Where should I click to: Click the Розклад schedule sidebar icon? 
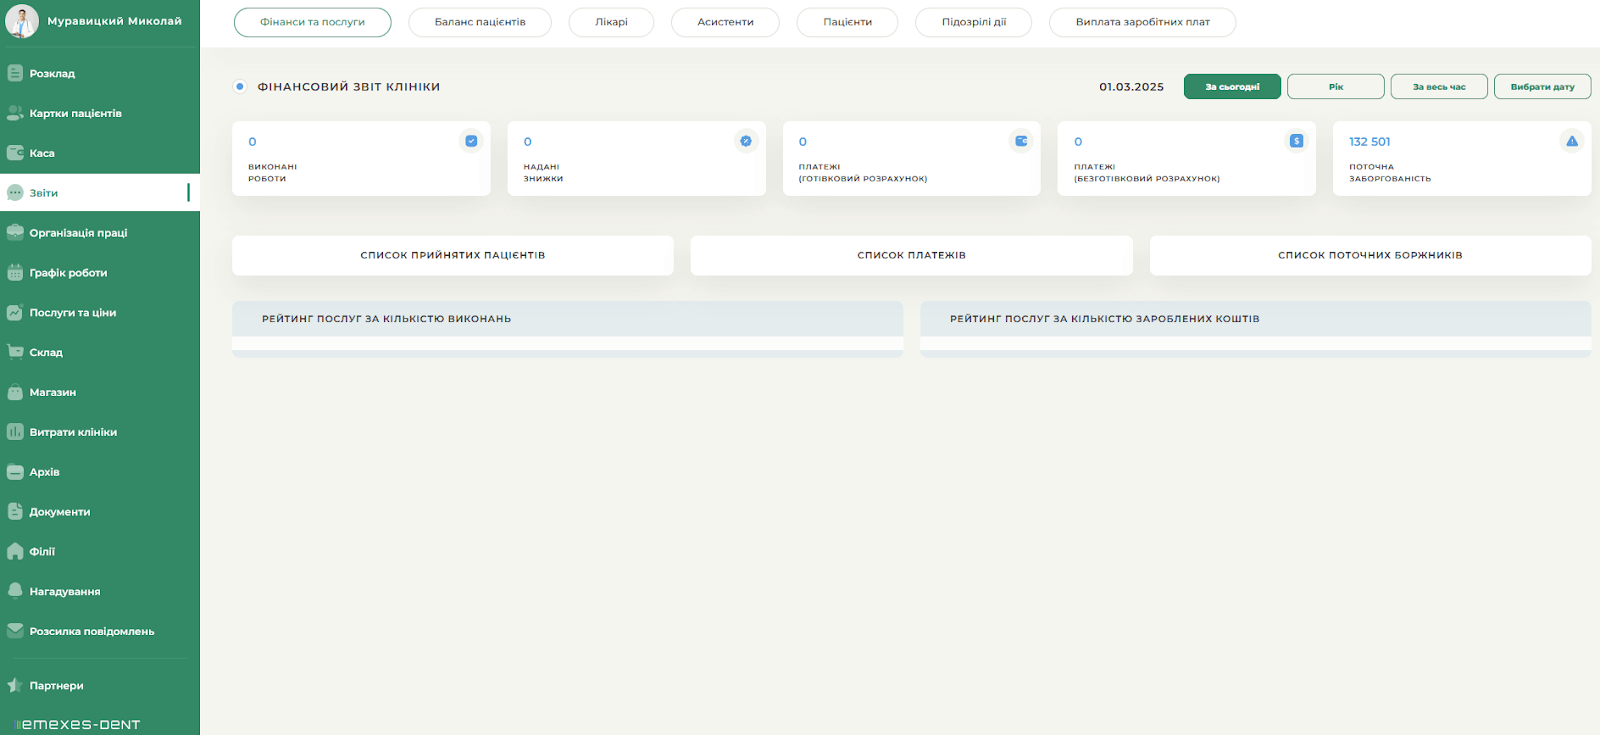coord(15,73)
